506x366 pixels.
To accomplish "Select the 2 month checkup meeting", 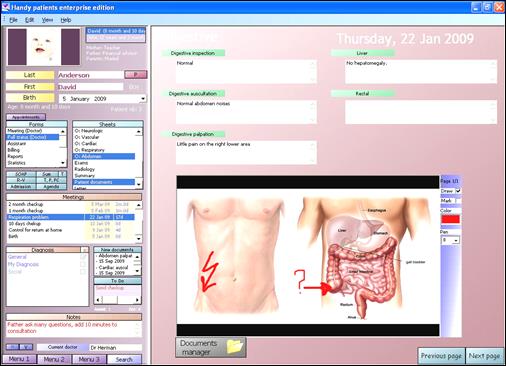I will coord(71,204).
